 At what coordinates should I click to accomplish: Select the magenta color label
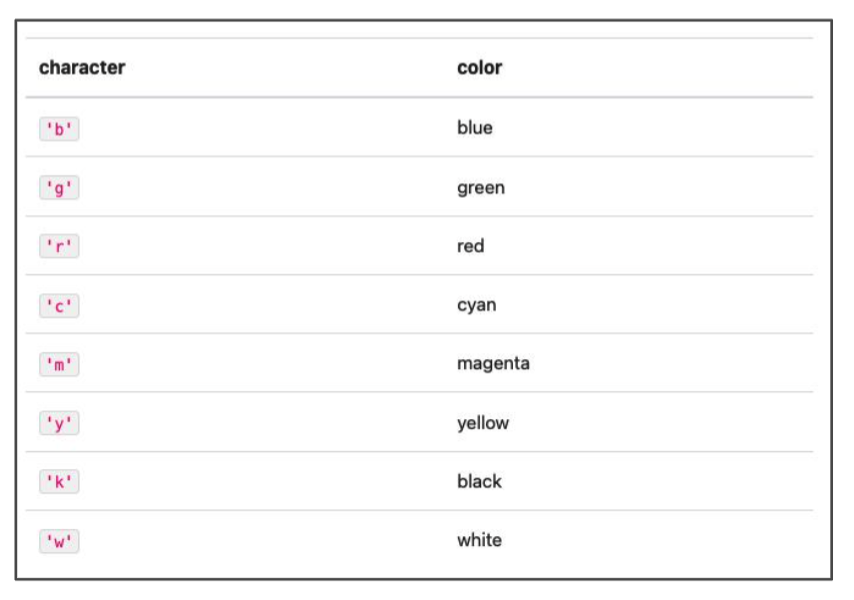(x=493, y=363)
